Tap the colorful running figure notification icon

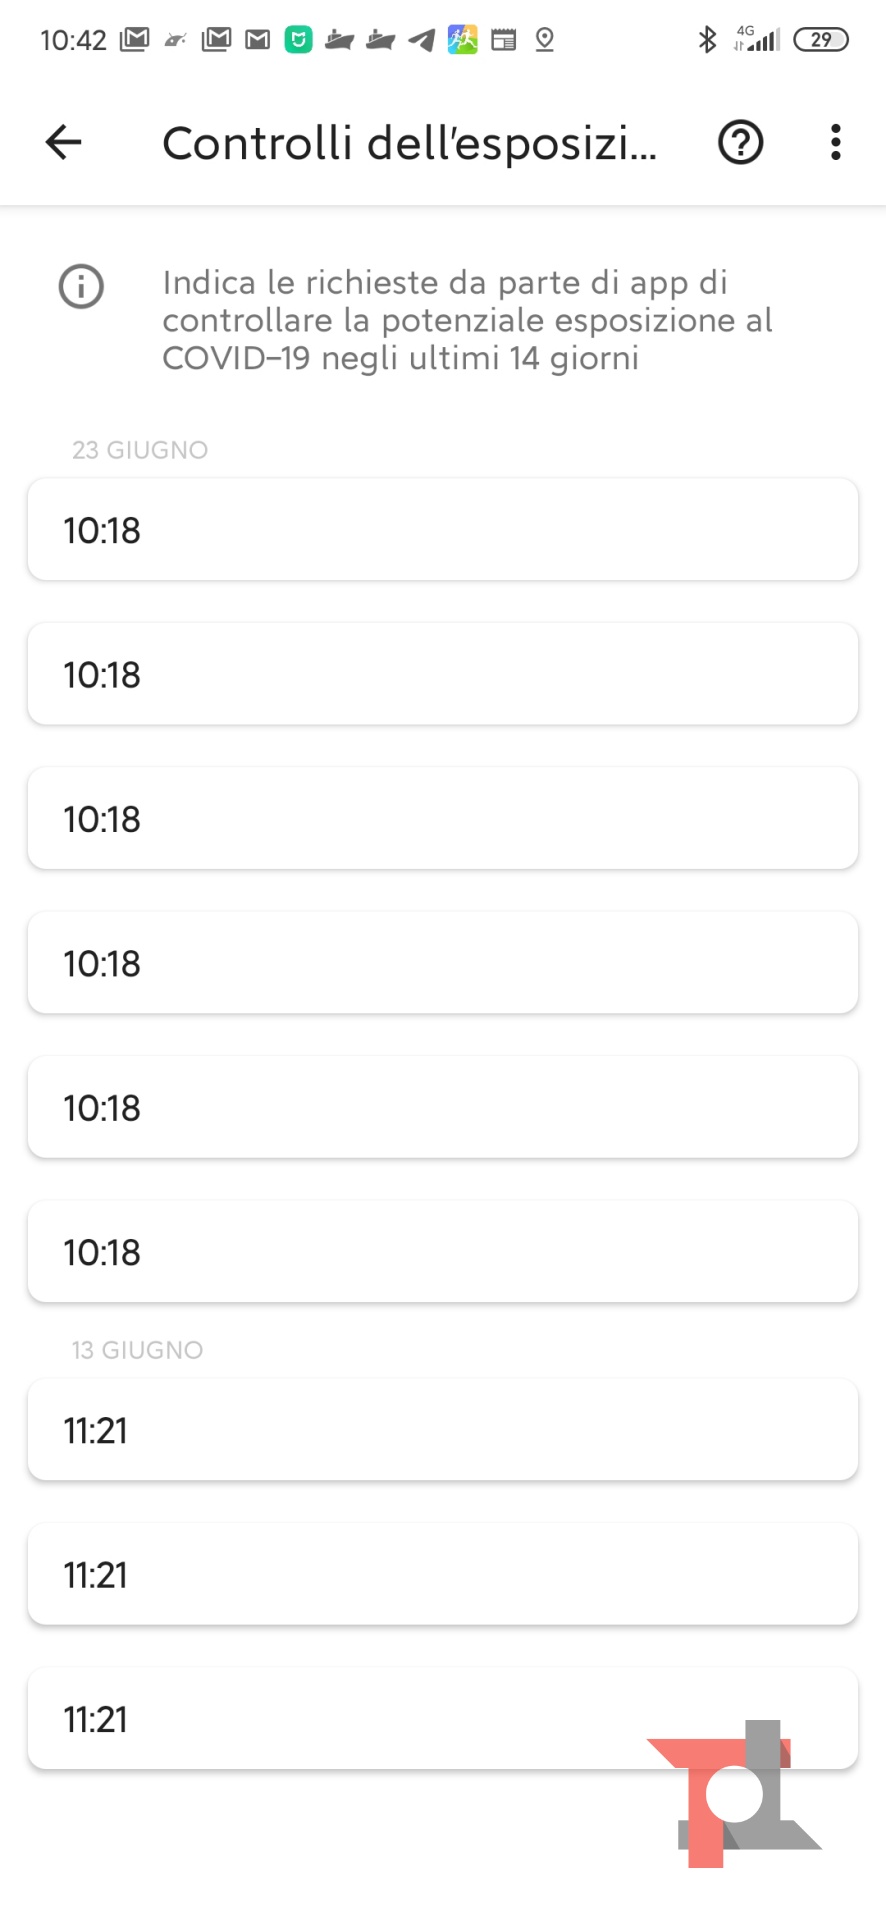(x=462, y=40)
